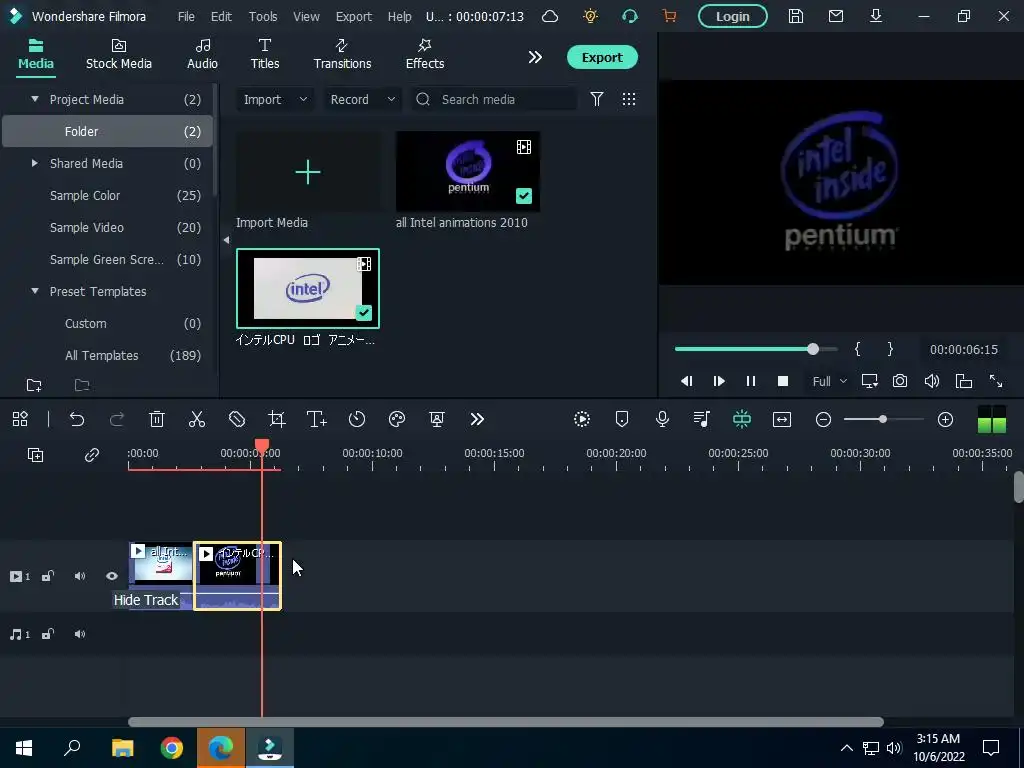
Task: Expand more timeline tools with double chevron
Action: [477, 419]
